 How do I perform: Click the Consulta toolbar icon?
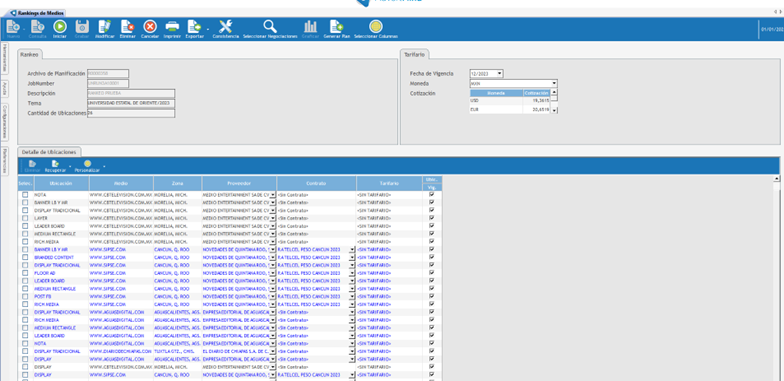pos(38,26)
